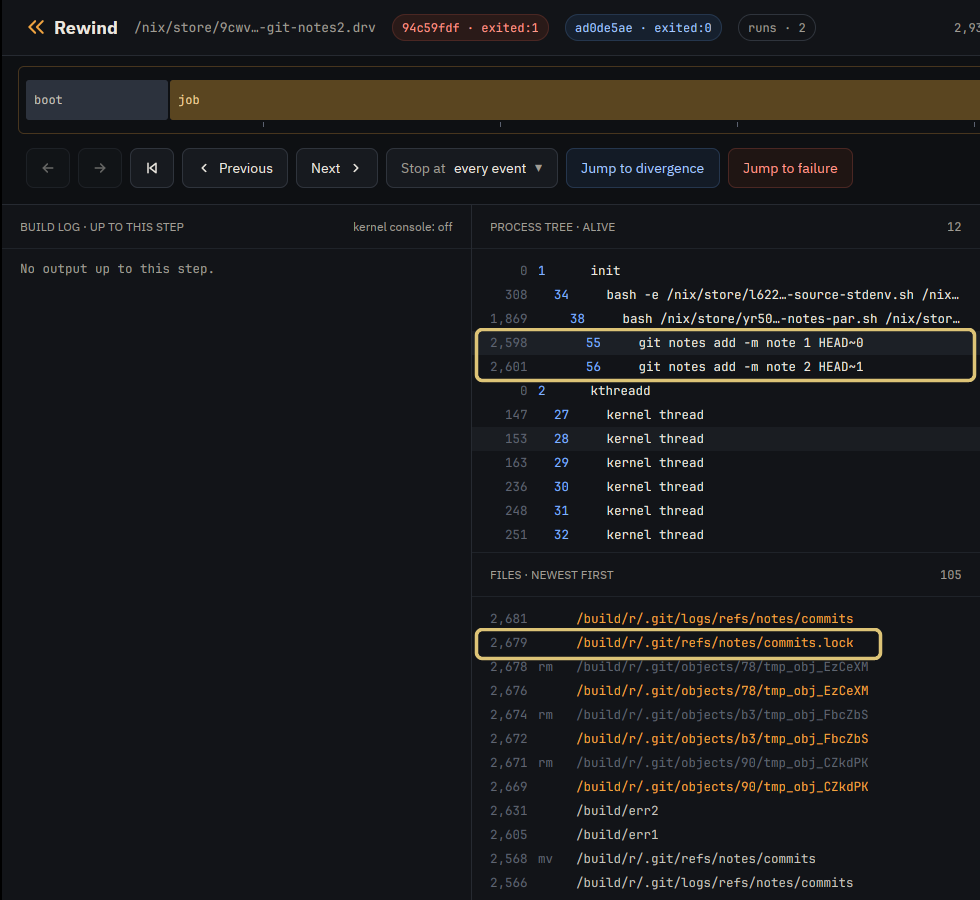Open file entry 2,676 tmp_obj_EzCeXM

pyautogui.click(x=726, y=691)
